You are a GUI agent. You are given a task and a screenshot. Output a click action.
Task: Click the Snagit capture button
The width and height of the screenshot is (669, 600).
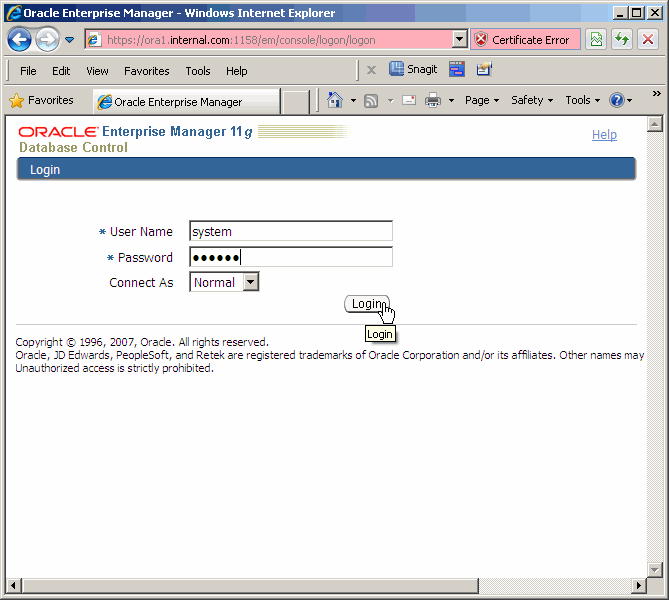(413, 70)
